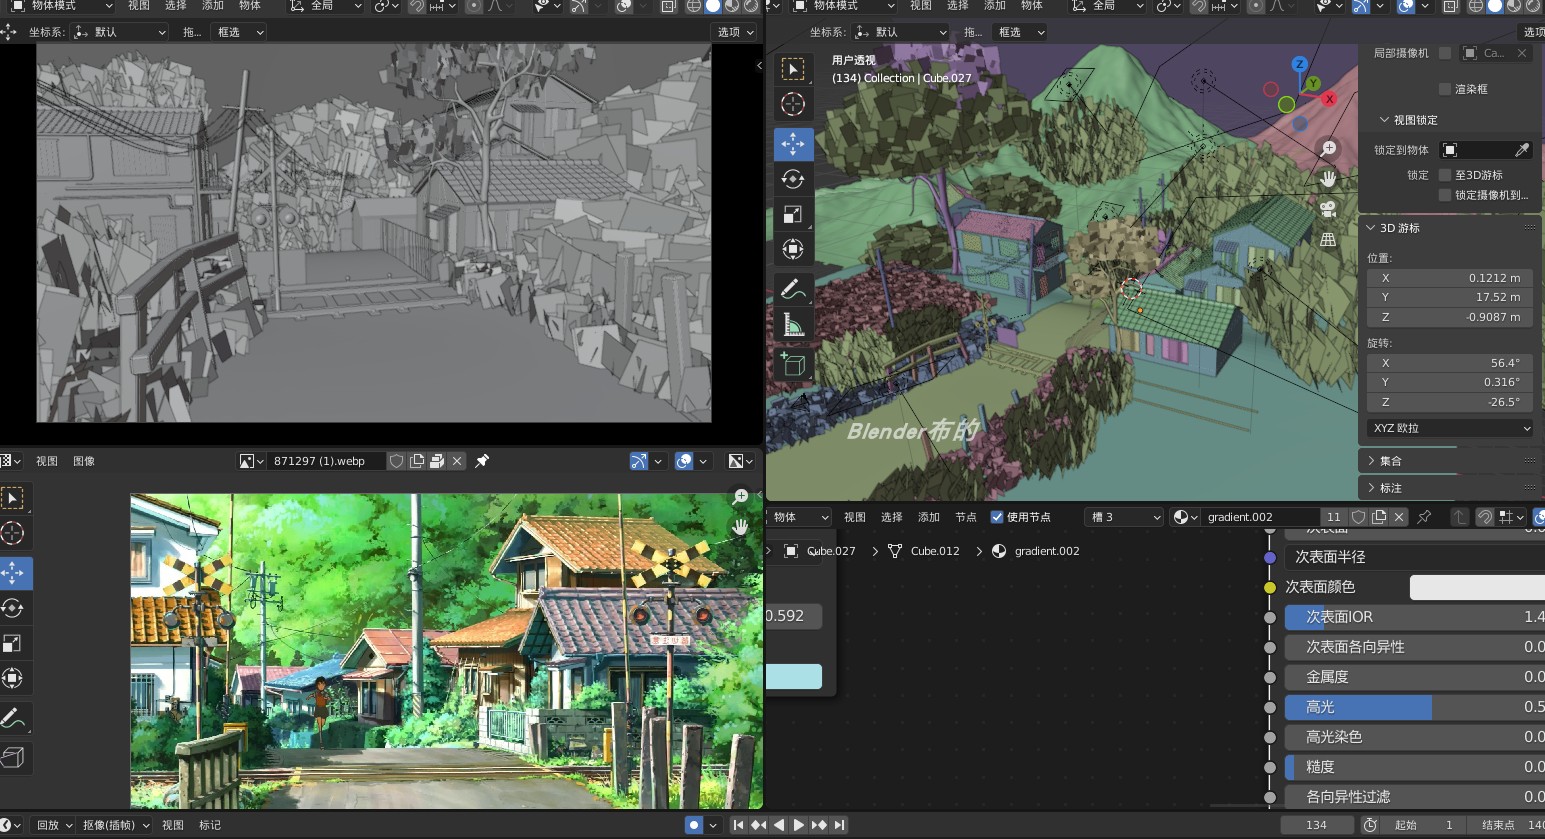Toggle X-ray mode in the right viewport header
The height and width of the screenshot is (839, 1545).
point(1451,6)
